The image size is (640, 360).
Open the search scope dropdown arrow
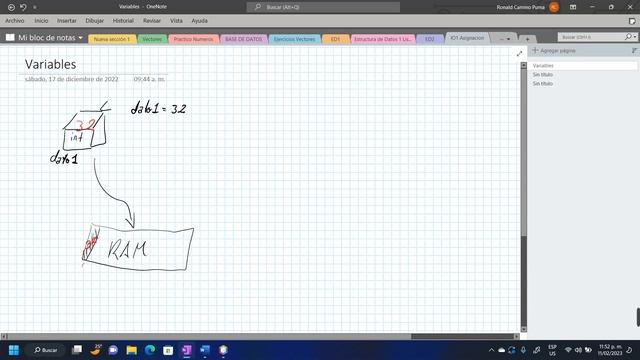(635, 37)
